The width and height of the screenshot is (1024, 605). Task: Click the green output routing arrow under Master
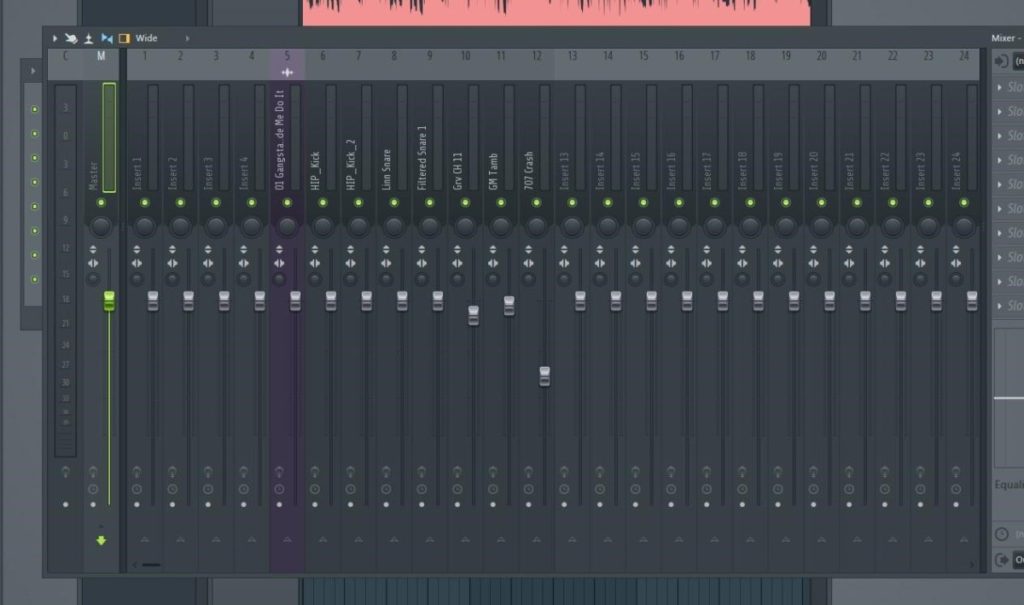tap(101, 541)
